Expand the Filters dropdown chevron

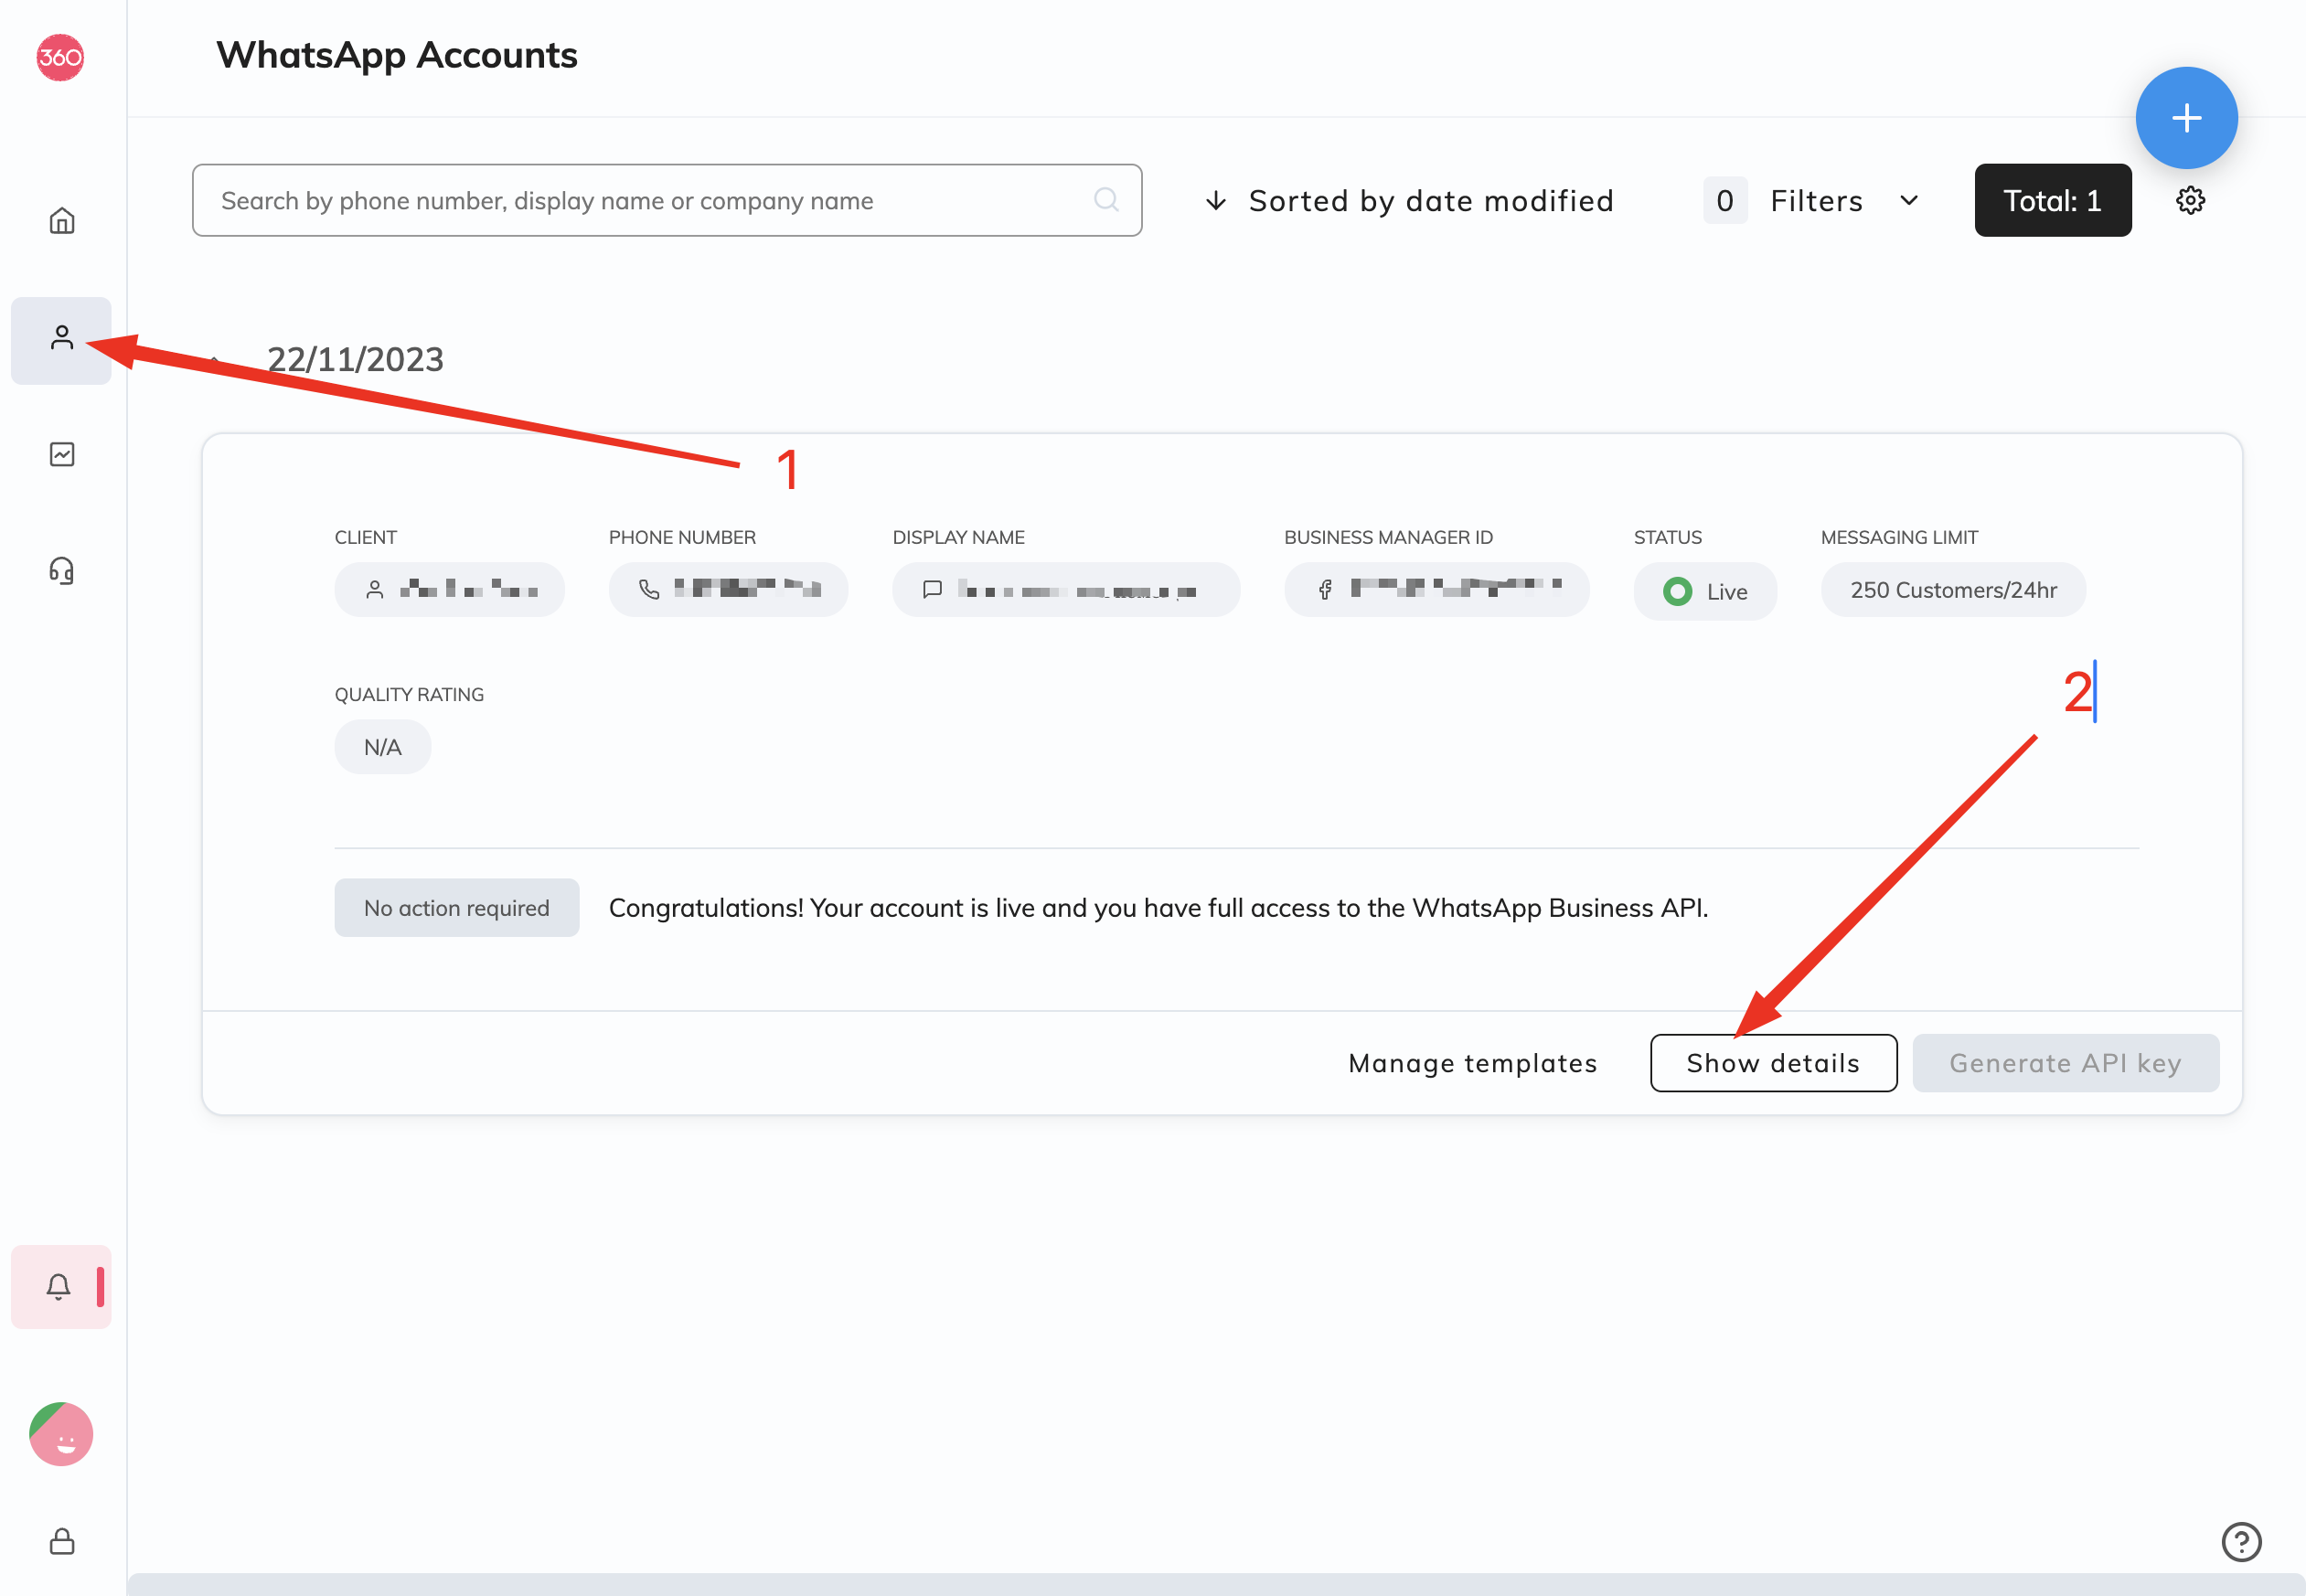1909,201
